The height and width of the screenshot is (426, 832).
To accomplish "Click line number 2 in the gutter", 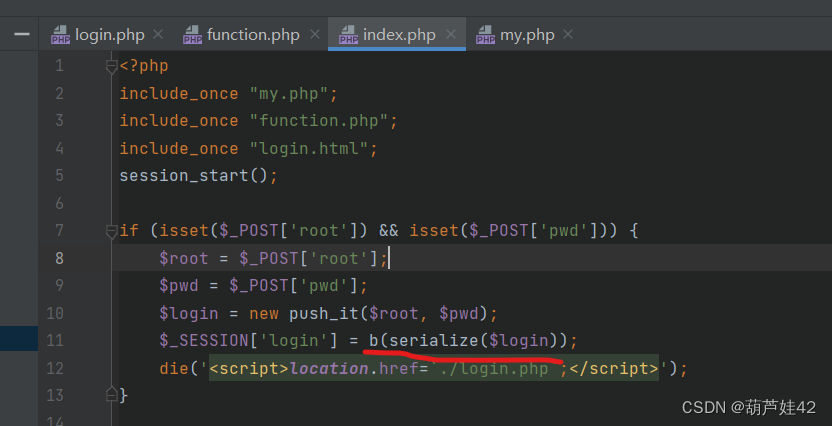I will pyautogui.click(x=59, y=93).
